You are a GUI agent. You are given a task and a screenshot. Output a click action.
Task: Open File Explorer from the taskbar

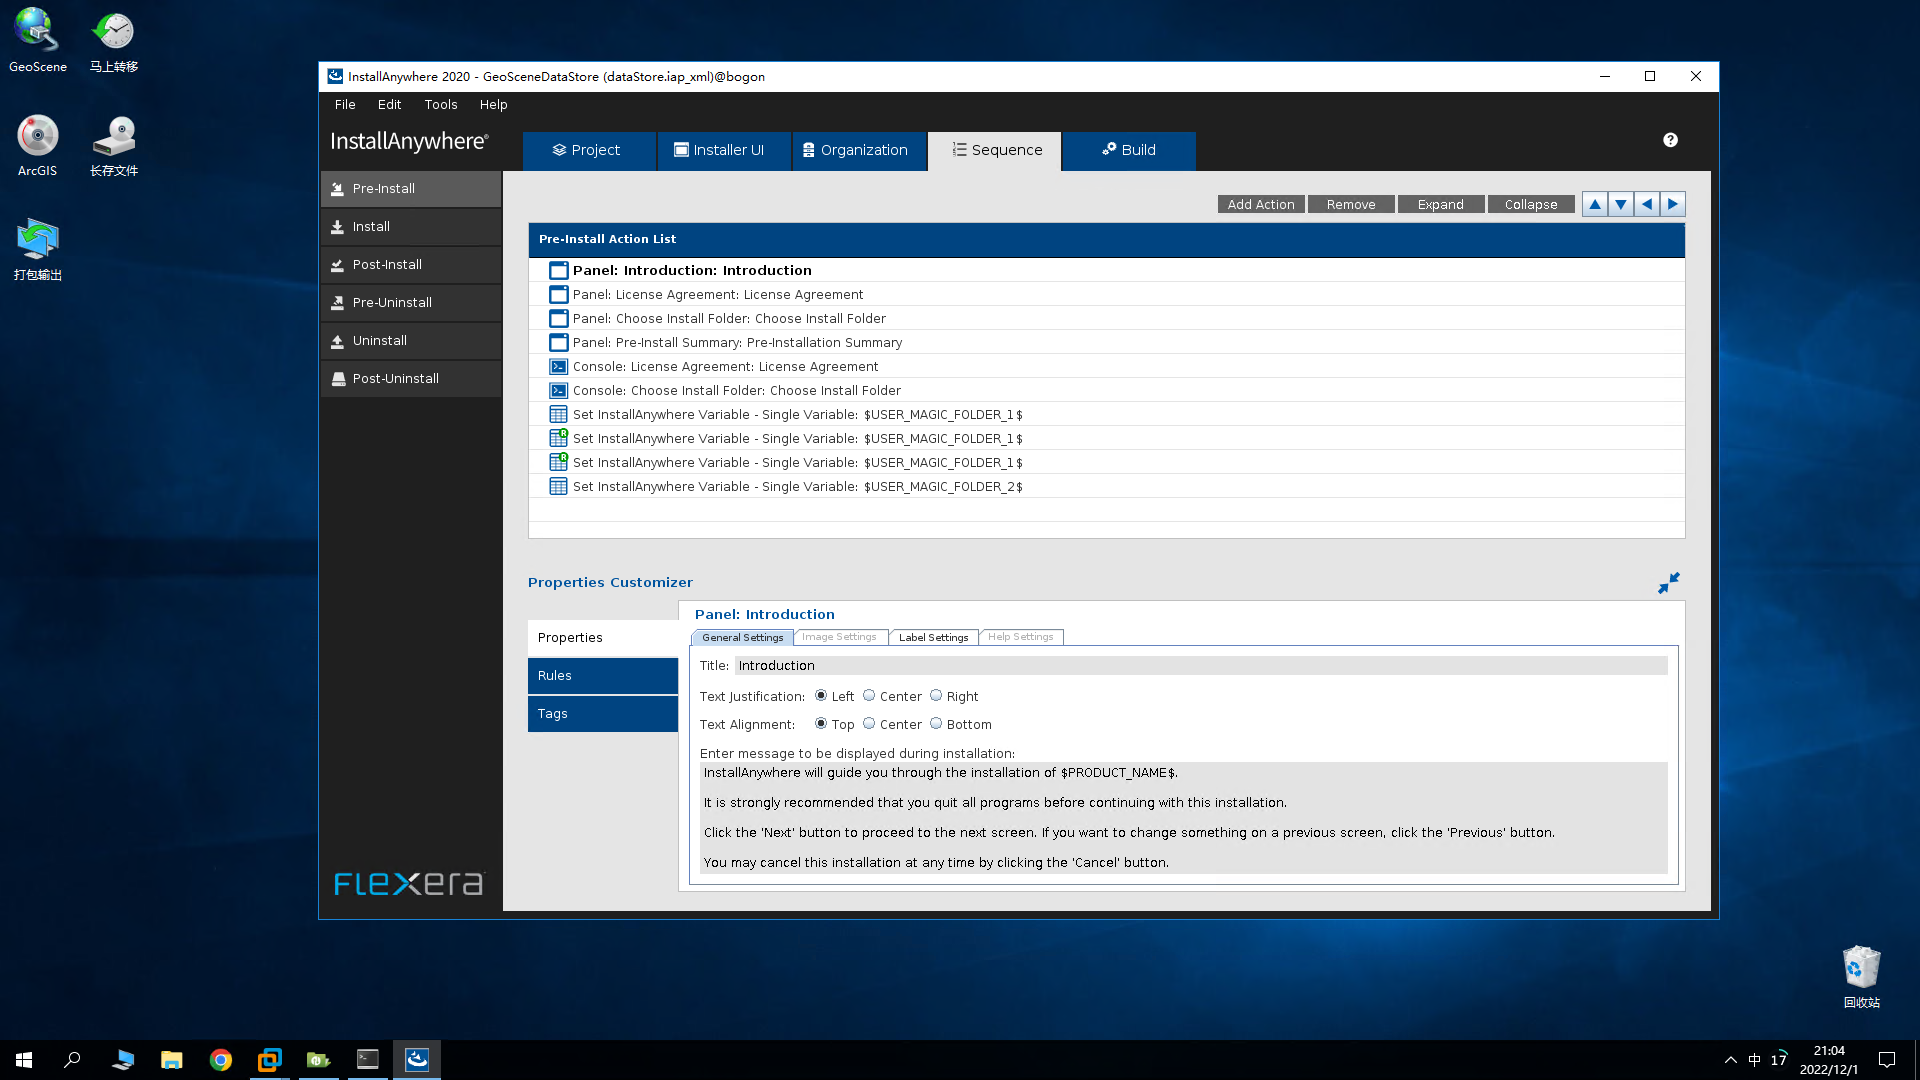[x=172, y=1060]
